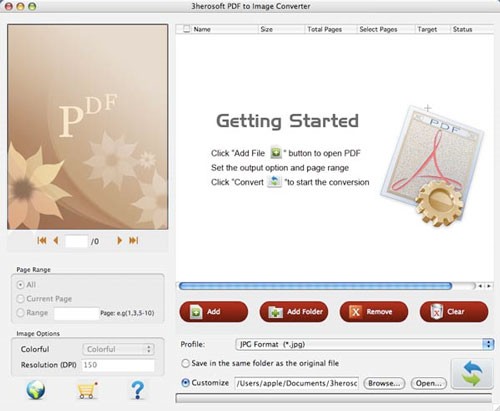500x411 pixels.
Task: Click the Clear button
Action: point(454,312)
